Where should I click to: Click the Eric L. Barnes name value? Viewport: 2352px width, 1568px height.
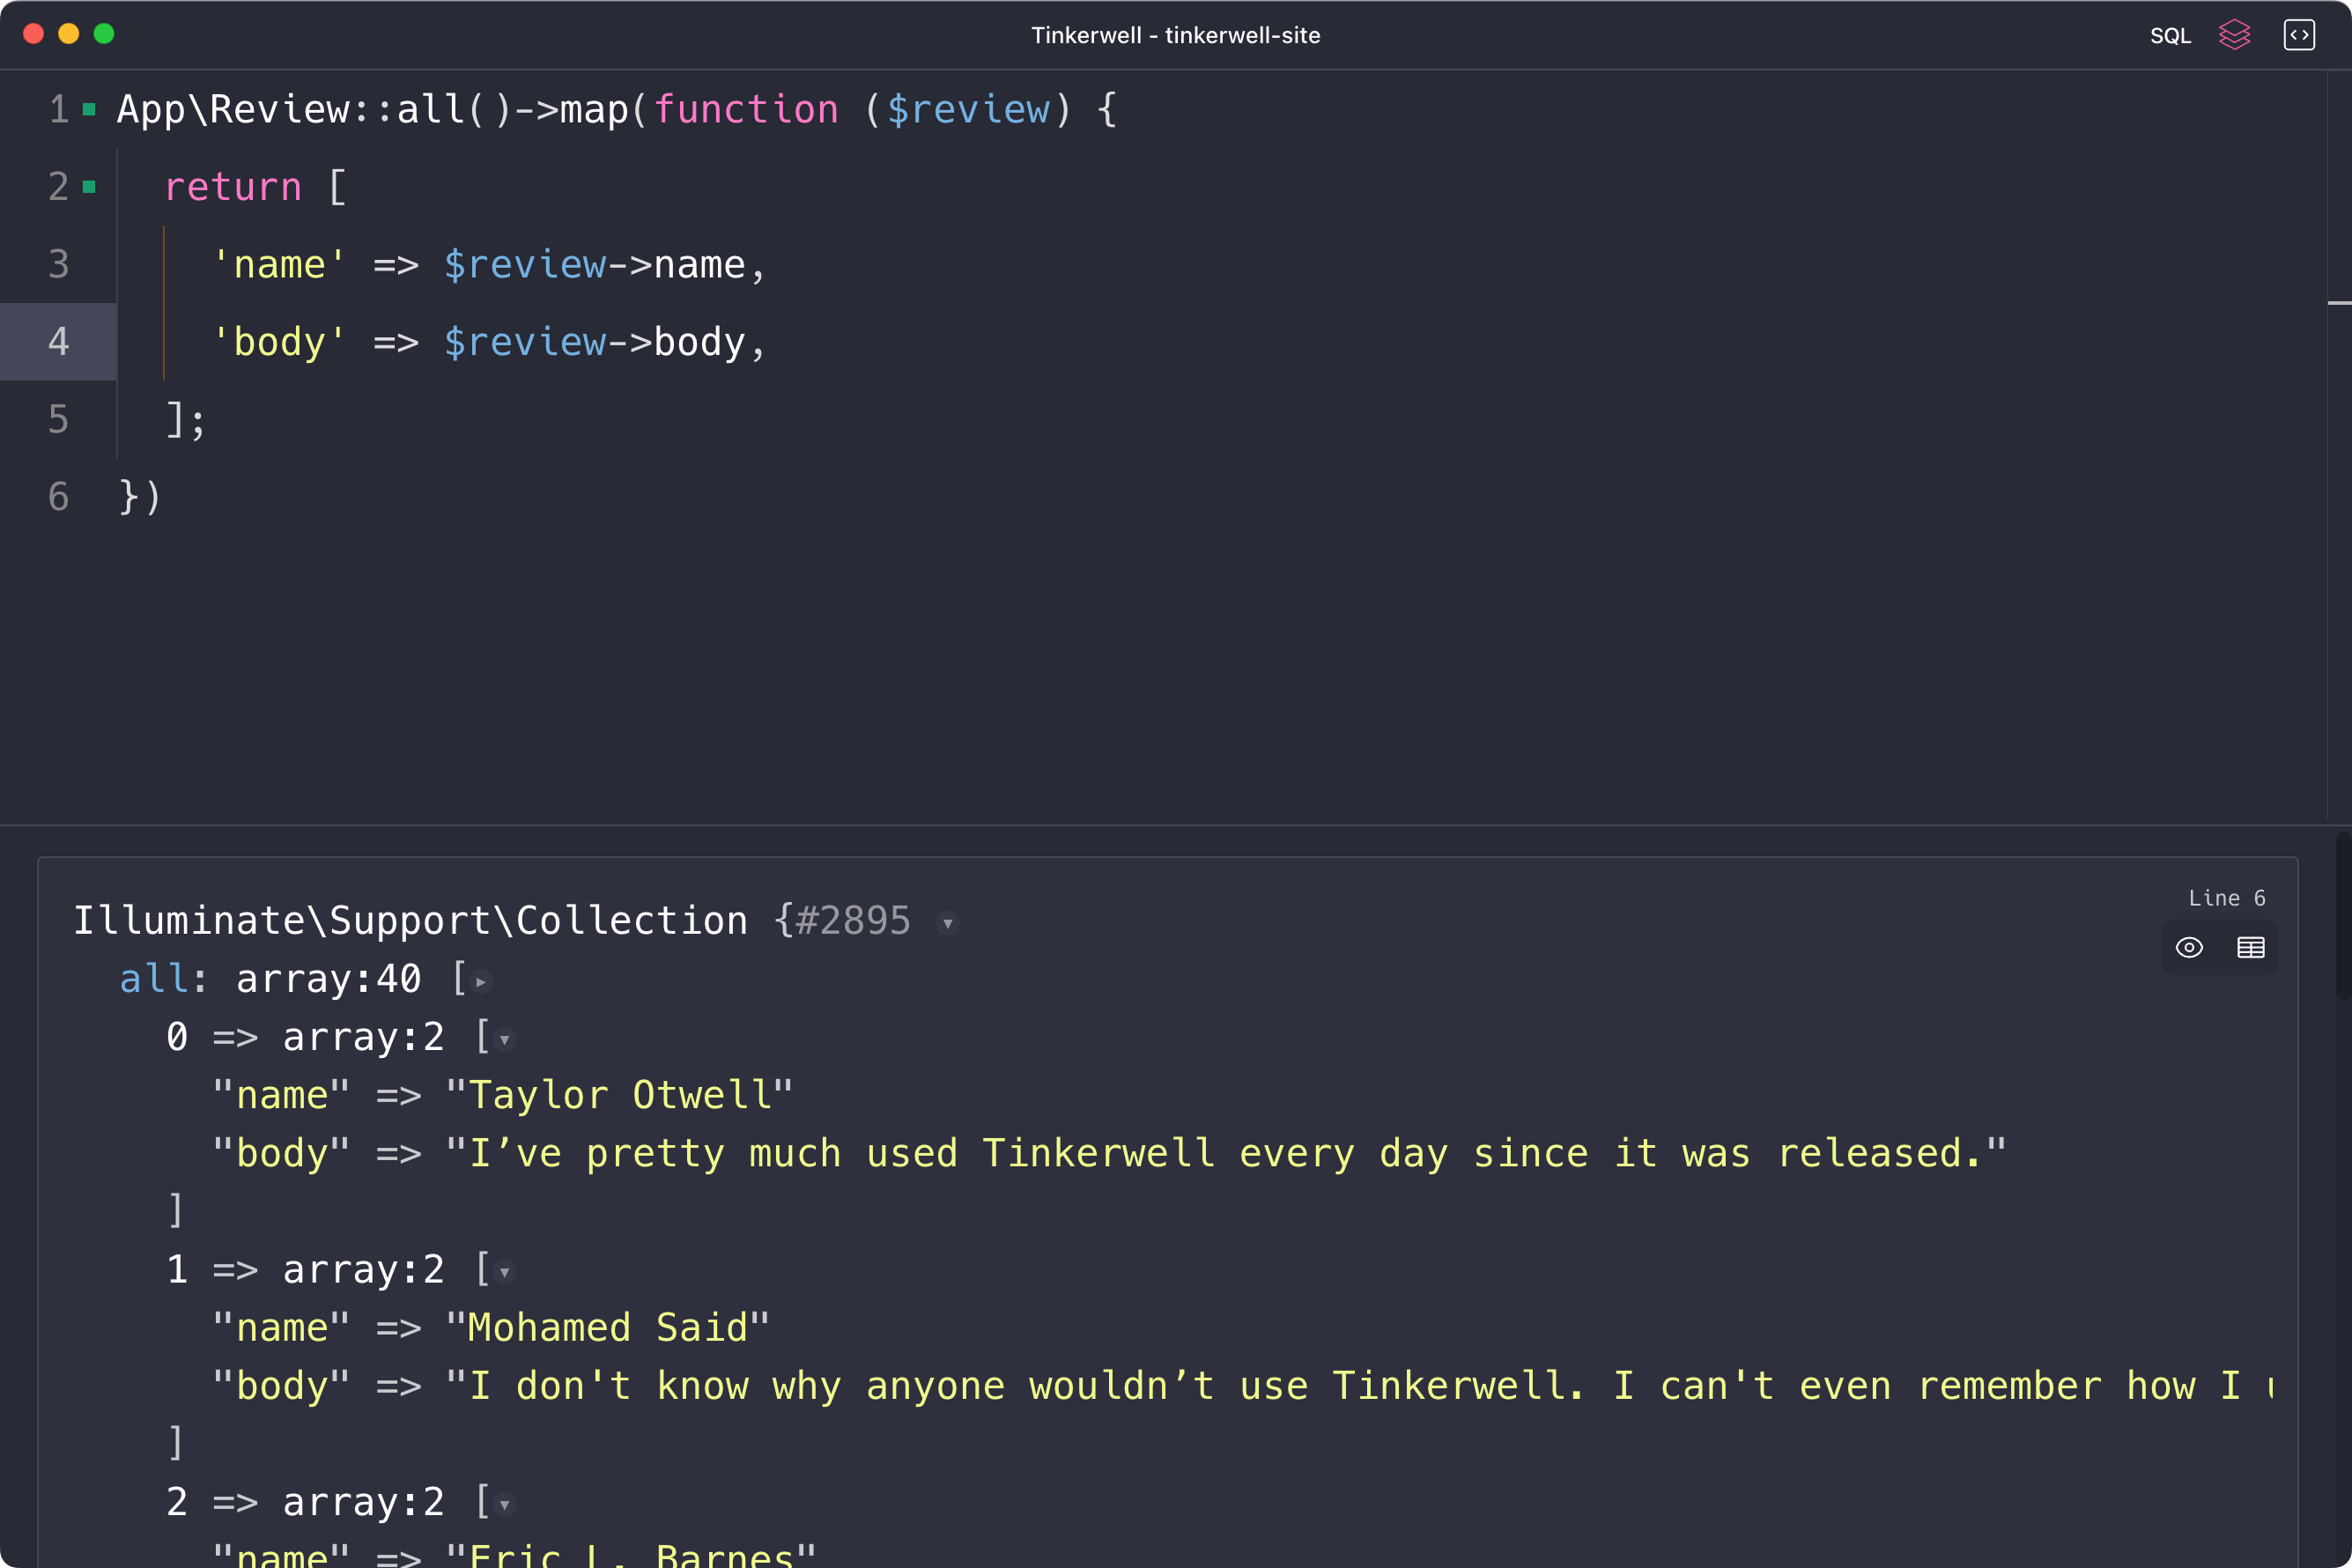coord(630,1555)
